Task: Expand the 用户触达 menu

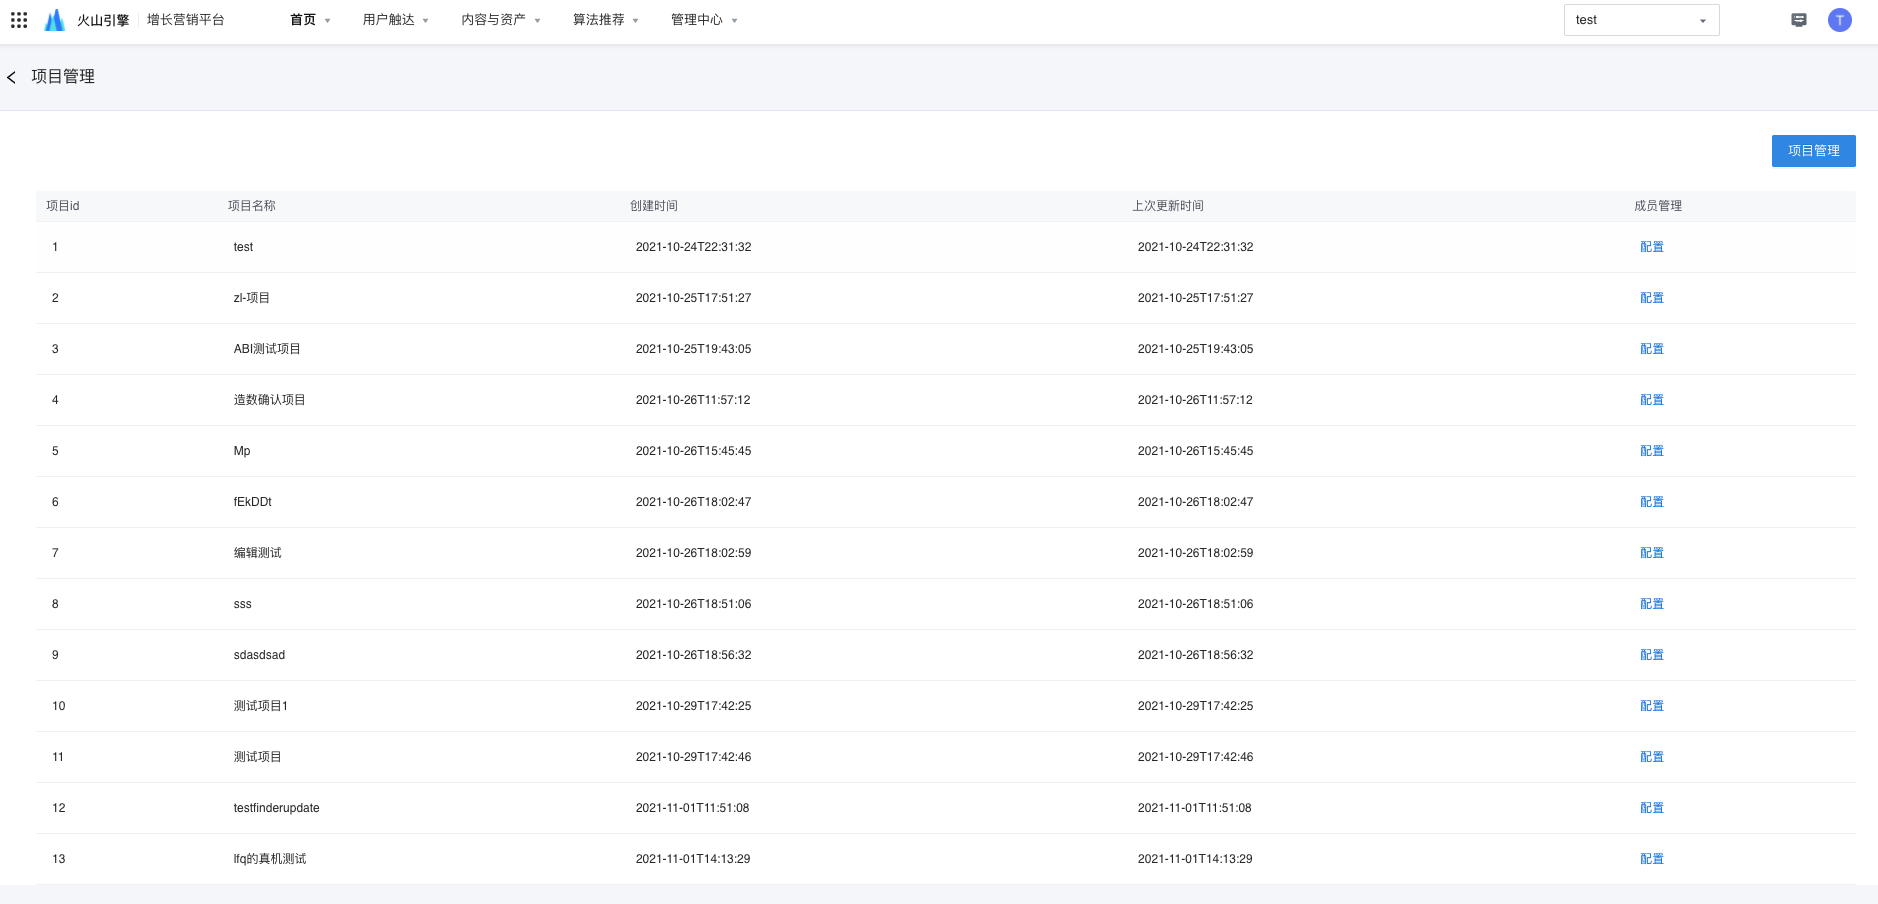Action: click(x=396, y=20)
